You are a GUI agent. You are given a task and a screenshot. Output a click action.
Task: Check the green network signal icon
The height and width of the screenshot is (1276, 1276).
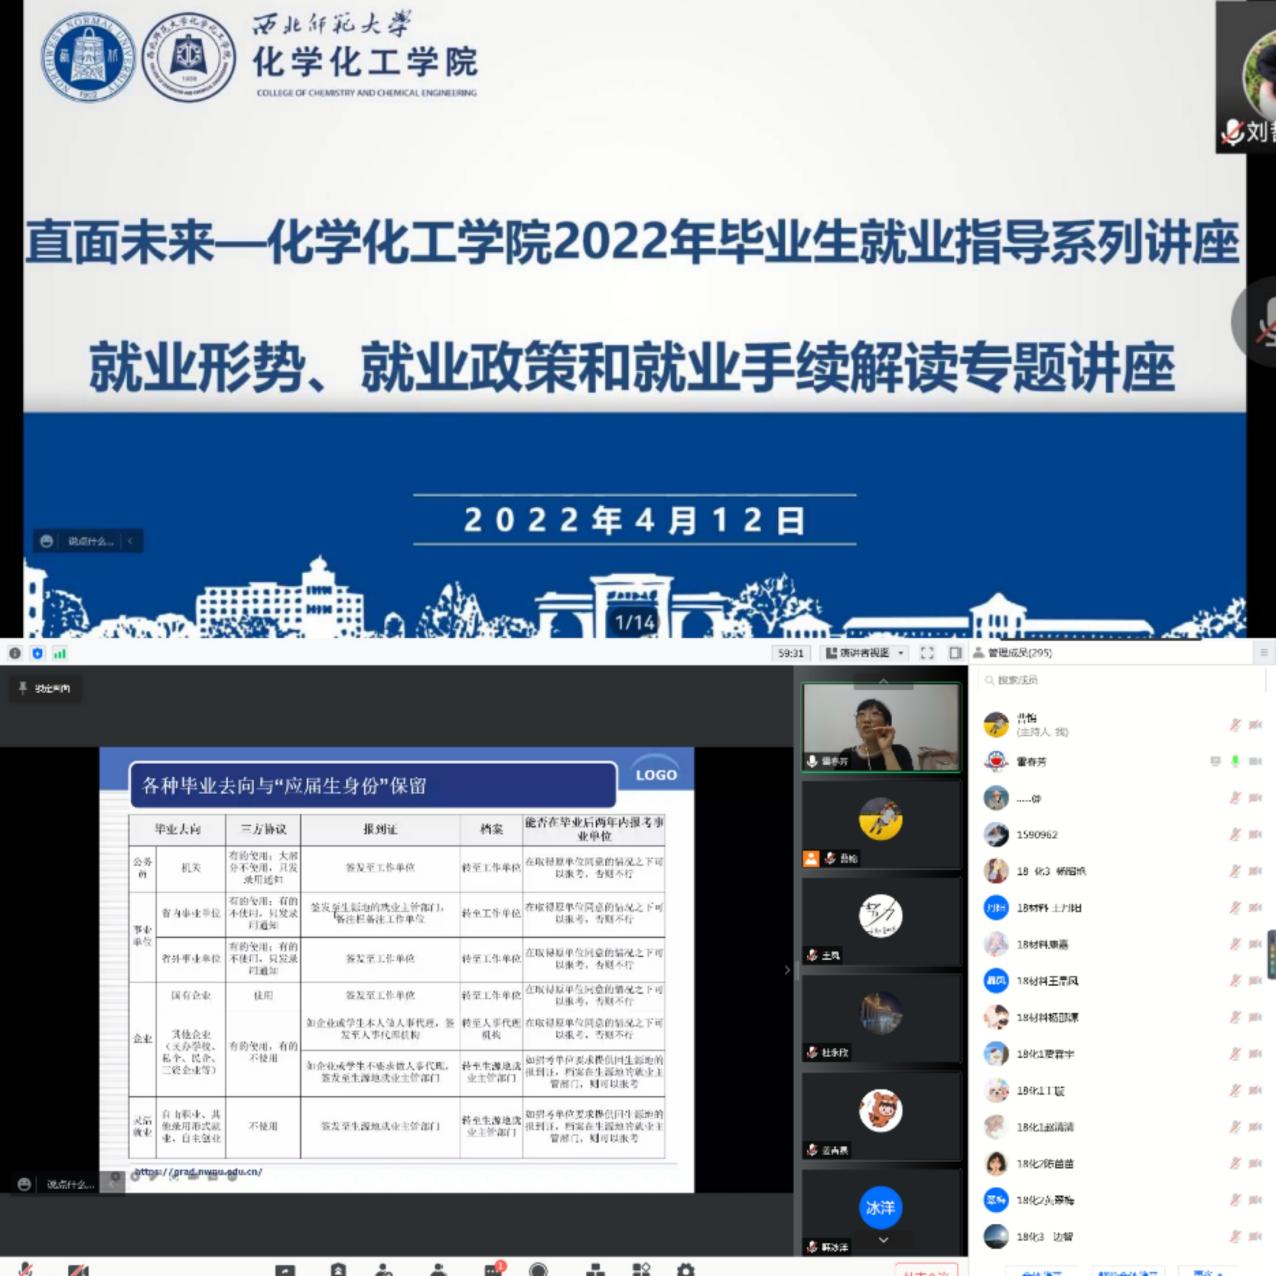coord(60,653)
